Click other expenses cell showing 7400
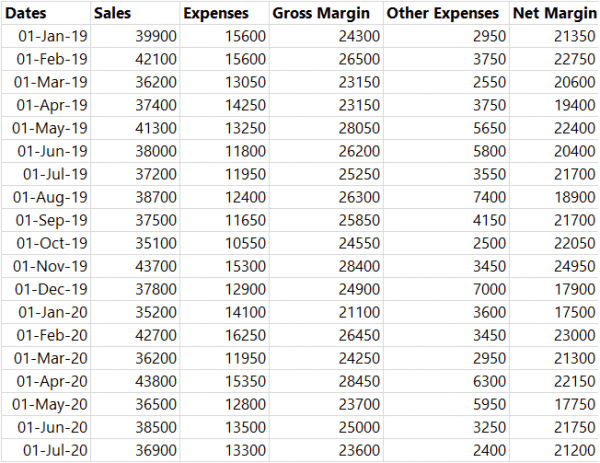 (x=447, y=197)
